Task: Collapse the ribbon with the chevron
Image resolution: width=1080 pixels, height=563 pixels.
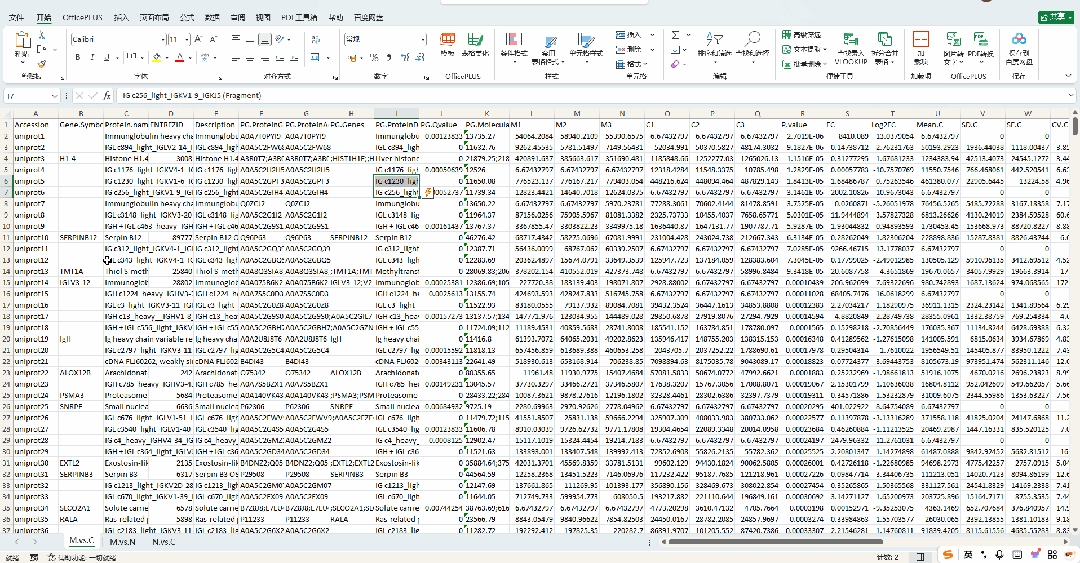Action: pyautogui.click(x=1066, y=77)
